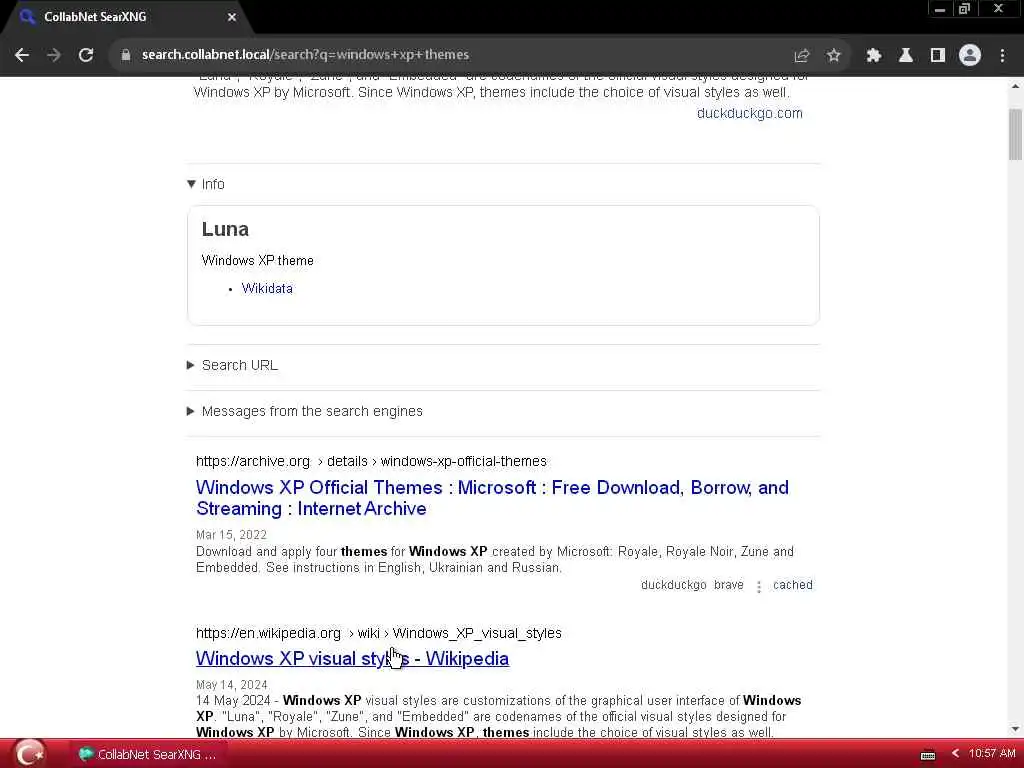Screen dimensions: 1024x768
Task: Click the archive.org result URL
Action: pos(371,461)
